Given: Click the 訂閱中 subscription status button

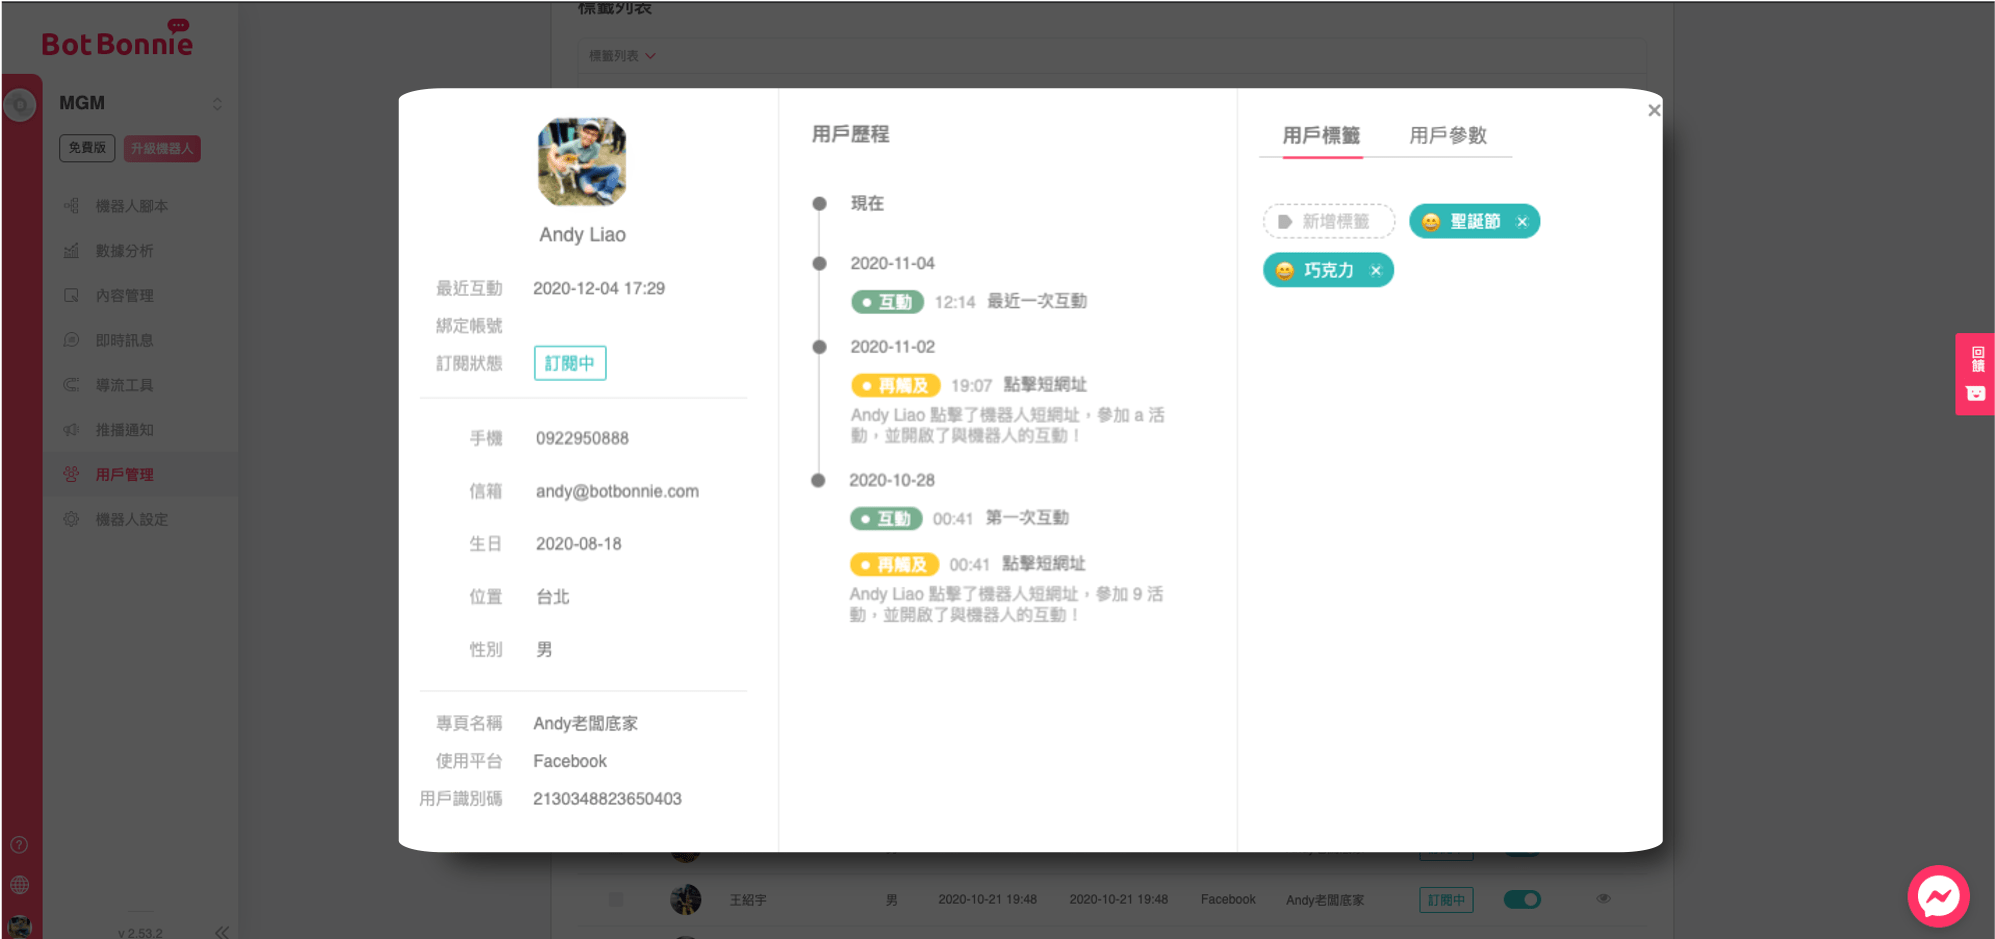Looking at the screenshot, I should 570,363.
